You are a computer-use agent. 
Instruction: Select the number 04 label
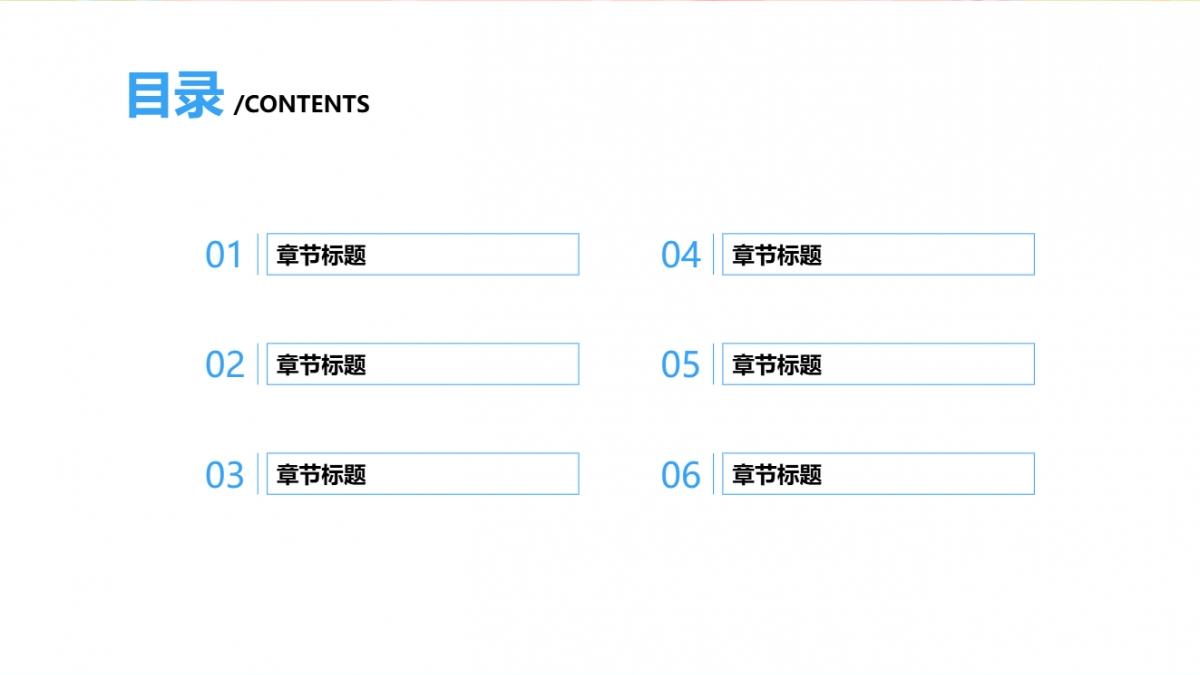click(680, 255)
